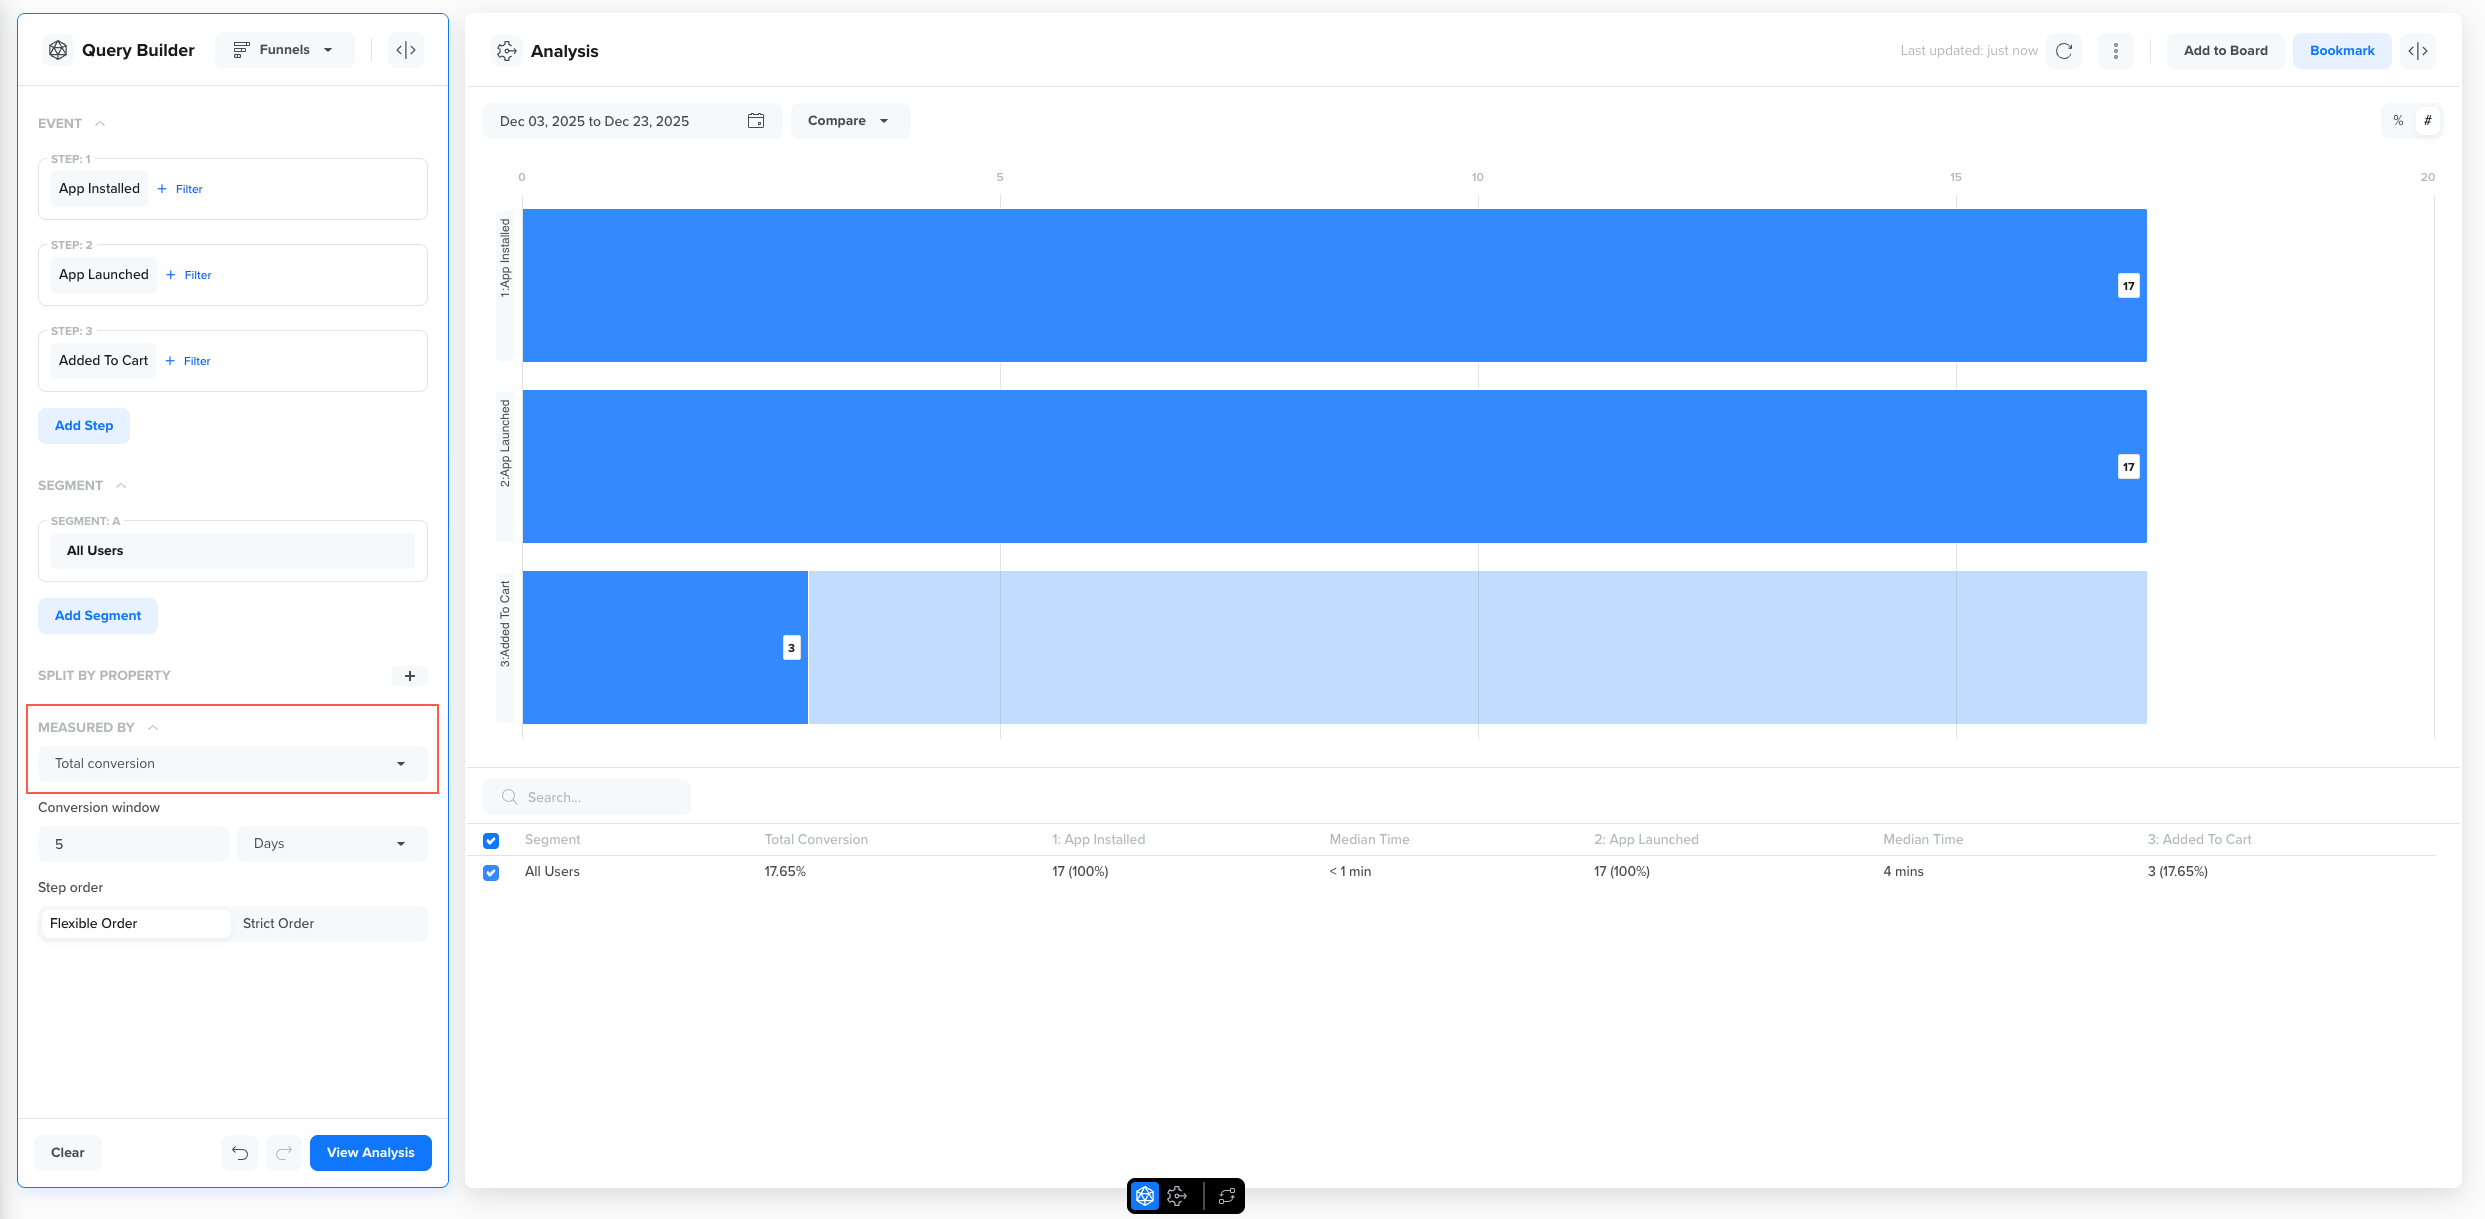Open the calendar date picker icon
Image resolution: width=2485 pixels, height=1219 pixels.
coord(756,121)
